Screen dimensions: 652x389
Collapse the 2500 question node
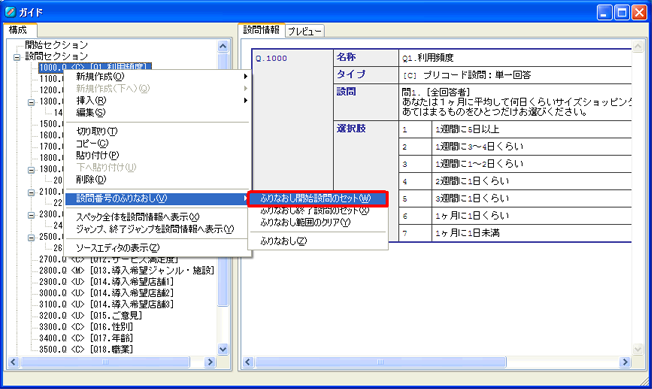pyautogui.click(x=31, y=238)
